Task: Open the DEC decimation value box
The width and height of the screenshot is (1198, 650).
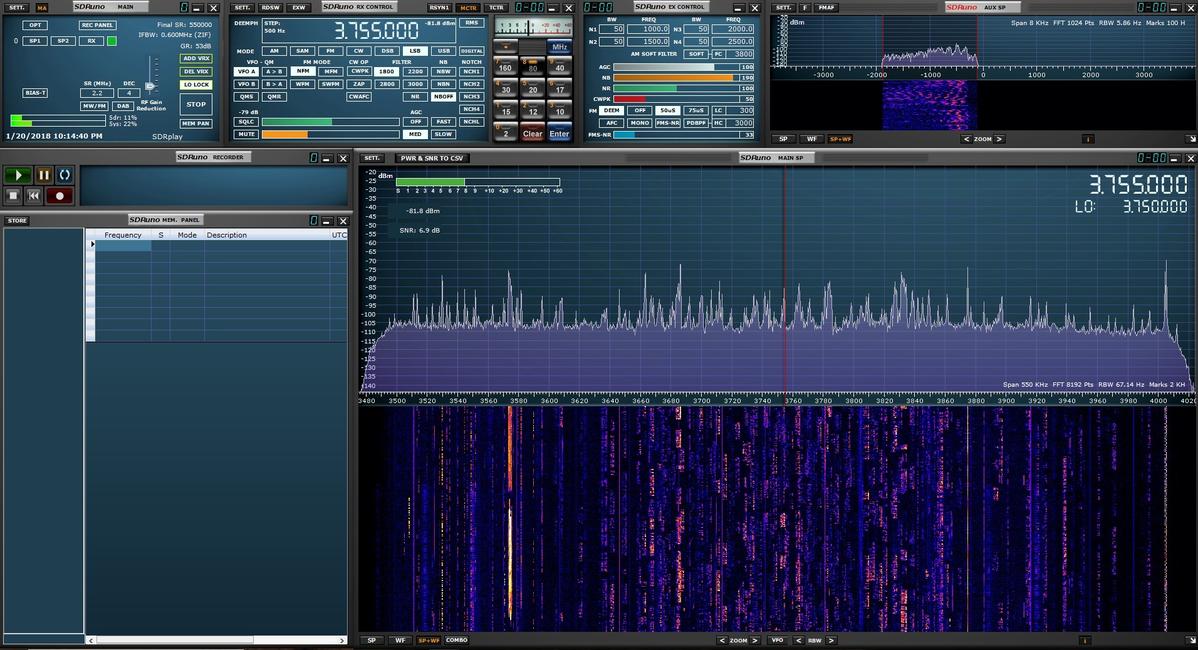Action: click(128, 92)
